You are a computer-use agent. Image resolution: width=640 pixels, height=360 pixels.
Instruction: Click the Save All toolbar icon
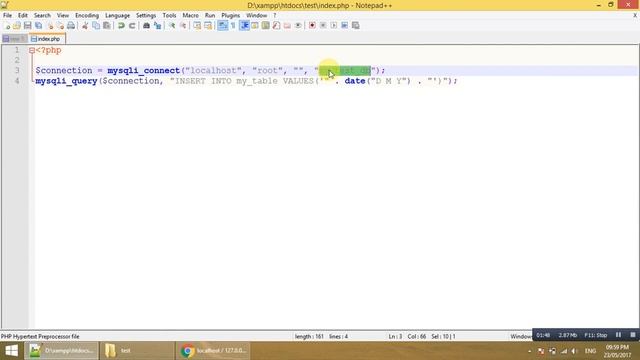click(x=38, y=26)
